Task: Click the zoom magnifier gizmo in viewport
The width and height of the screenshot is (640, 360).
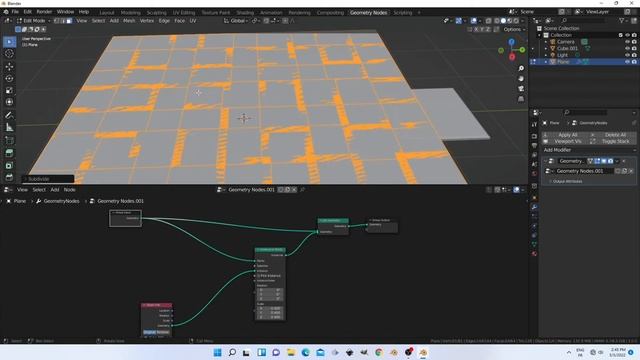Action: tap(521, 68)
